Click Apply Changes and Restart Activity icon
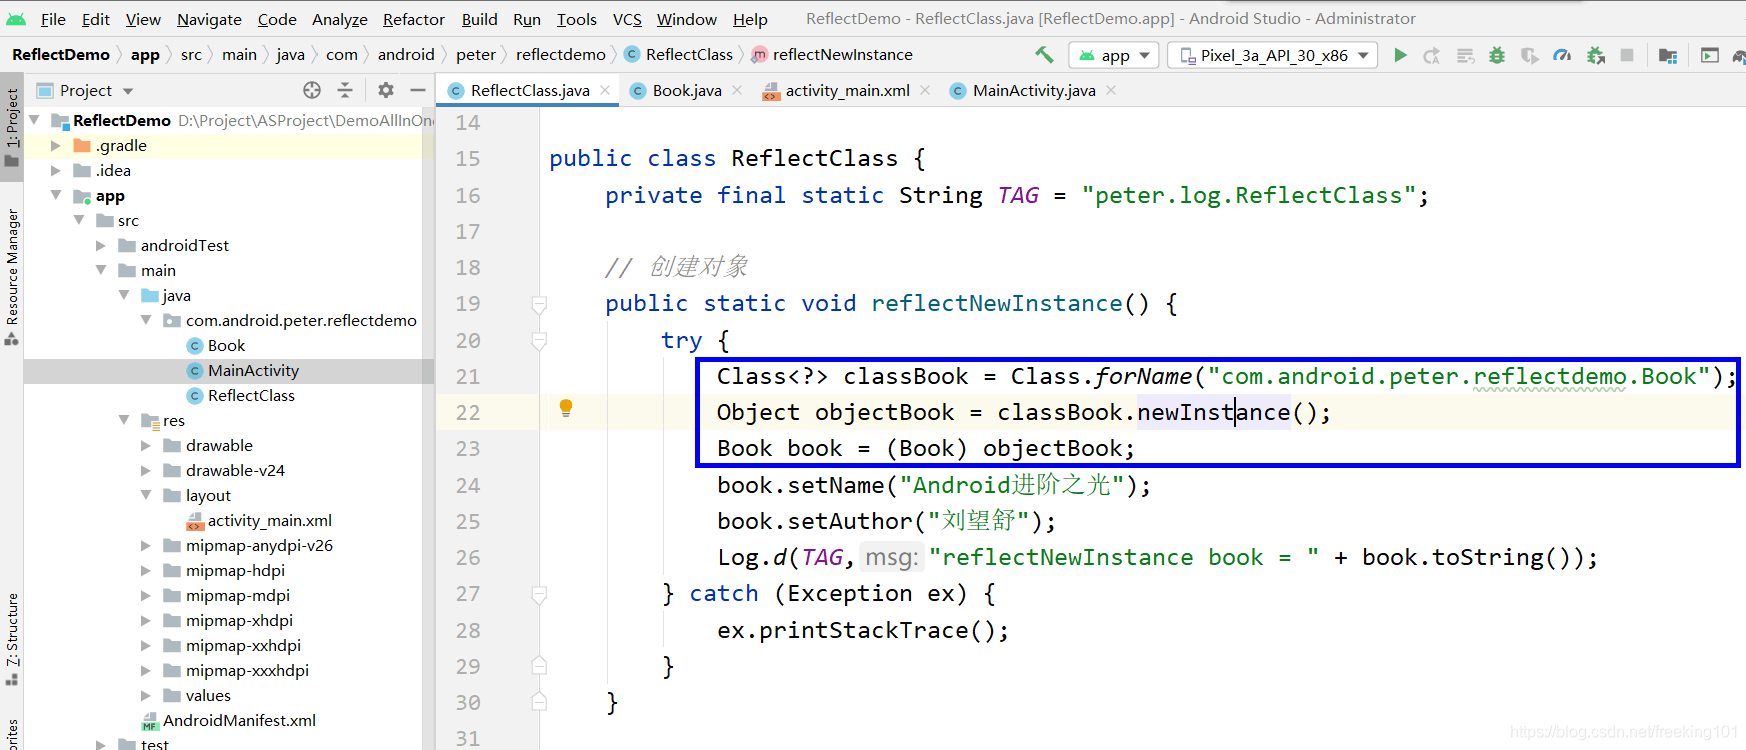The height and width of the screenshot is (750, 1746). coord(1432,55)
